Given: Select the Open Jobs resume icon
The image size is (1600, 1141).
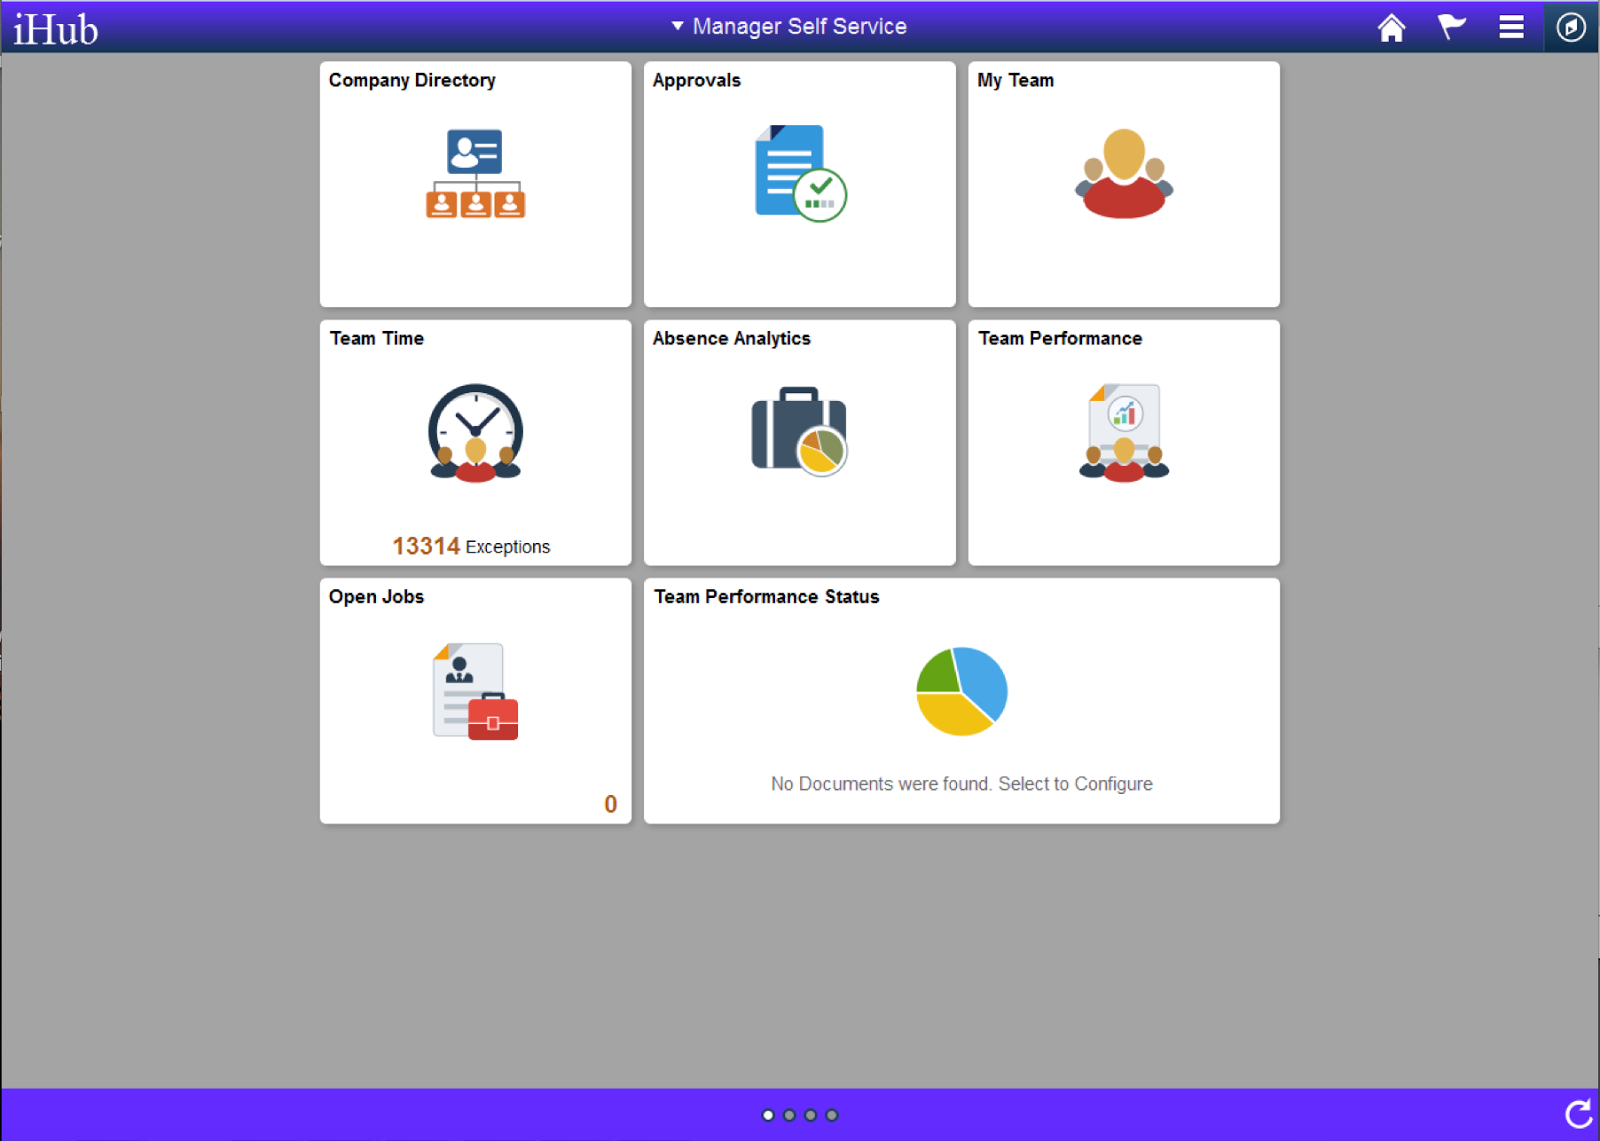Looking at the screenshot, I should [474, 689].
